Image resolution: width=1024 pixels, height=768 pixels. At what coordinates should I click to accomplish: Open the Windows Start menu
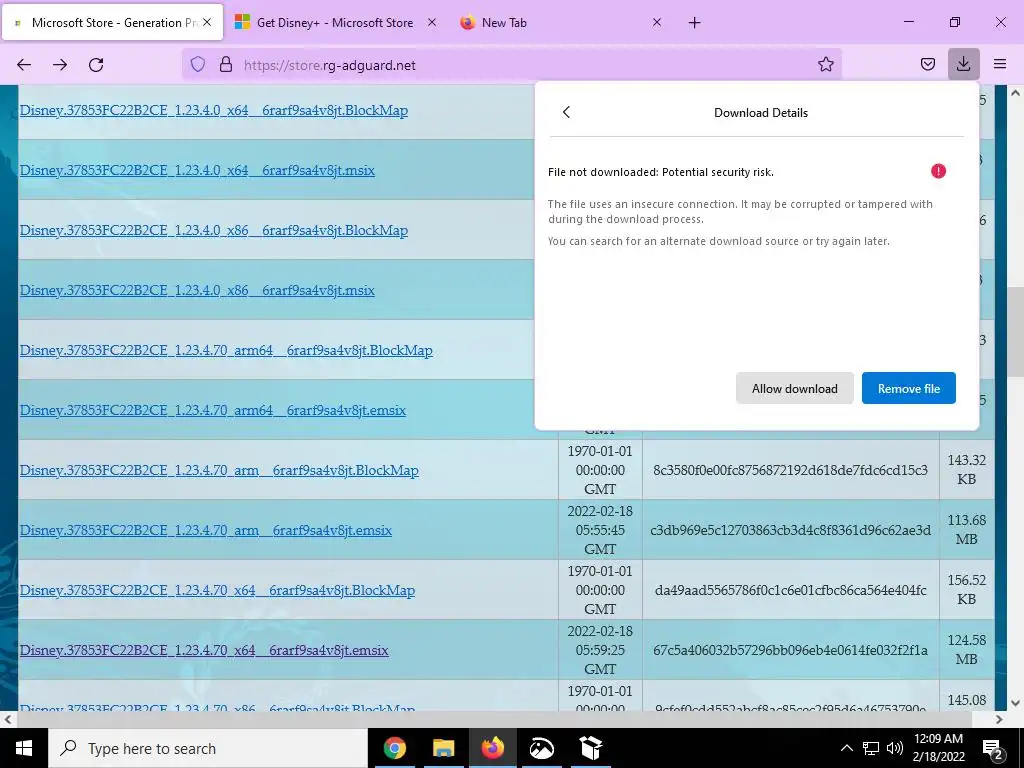point(24,748)
